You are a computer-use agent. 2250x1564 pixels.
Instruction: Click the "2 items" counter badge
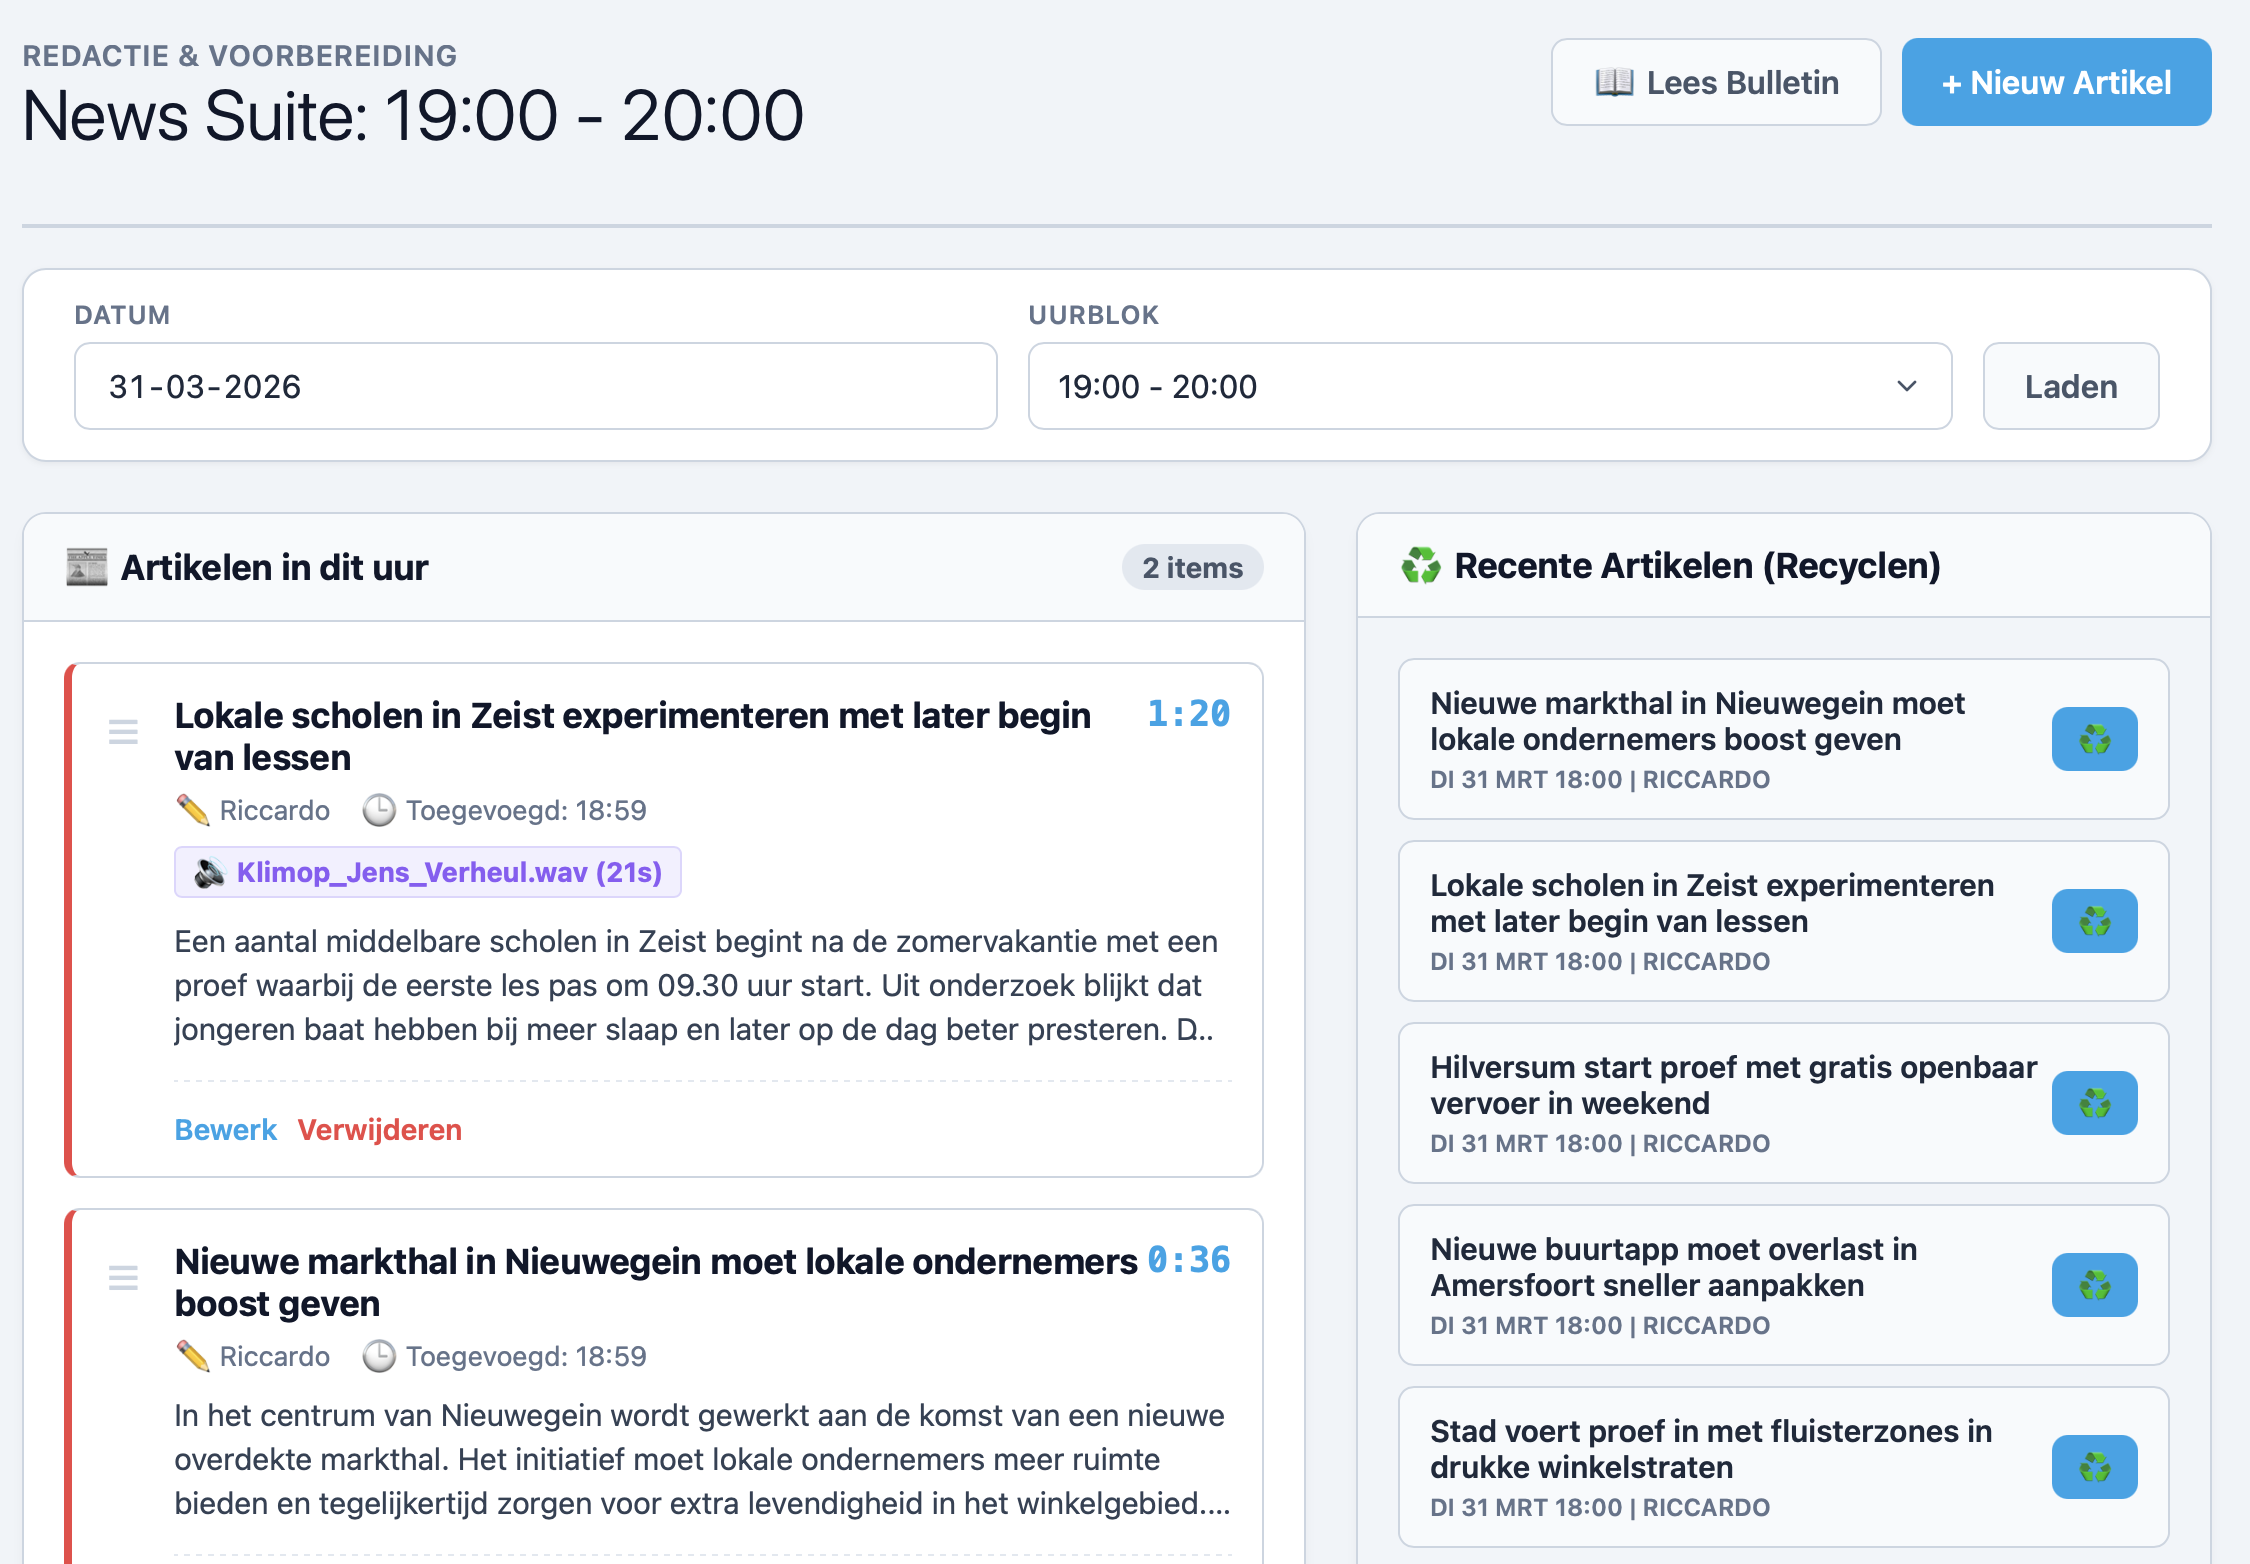[x=1192, y=566]
